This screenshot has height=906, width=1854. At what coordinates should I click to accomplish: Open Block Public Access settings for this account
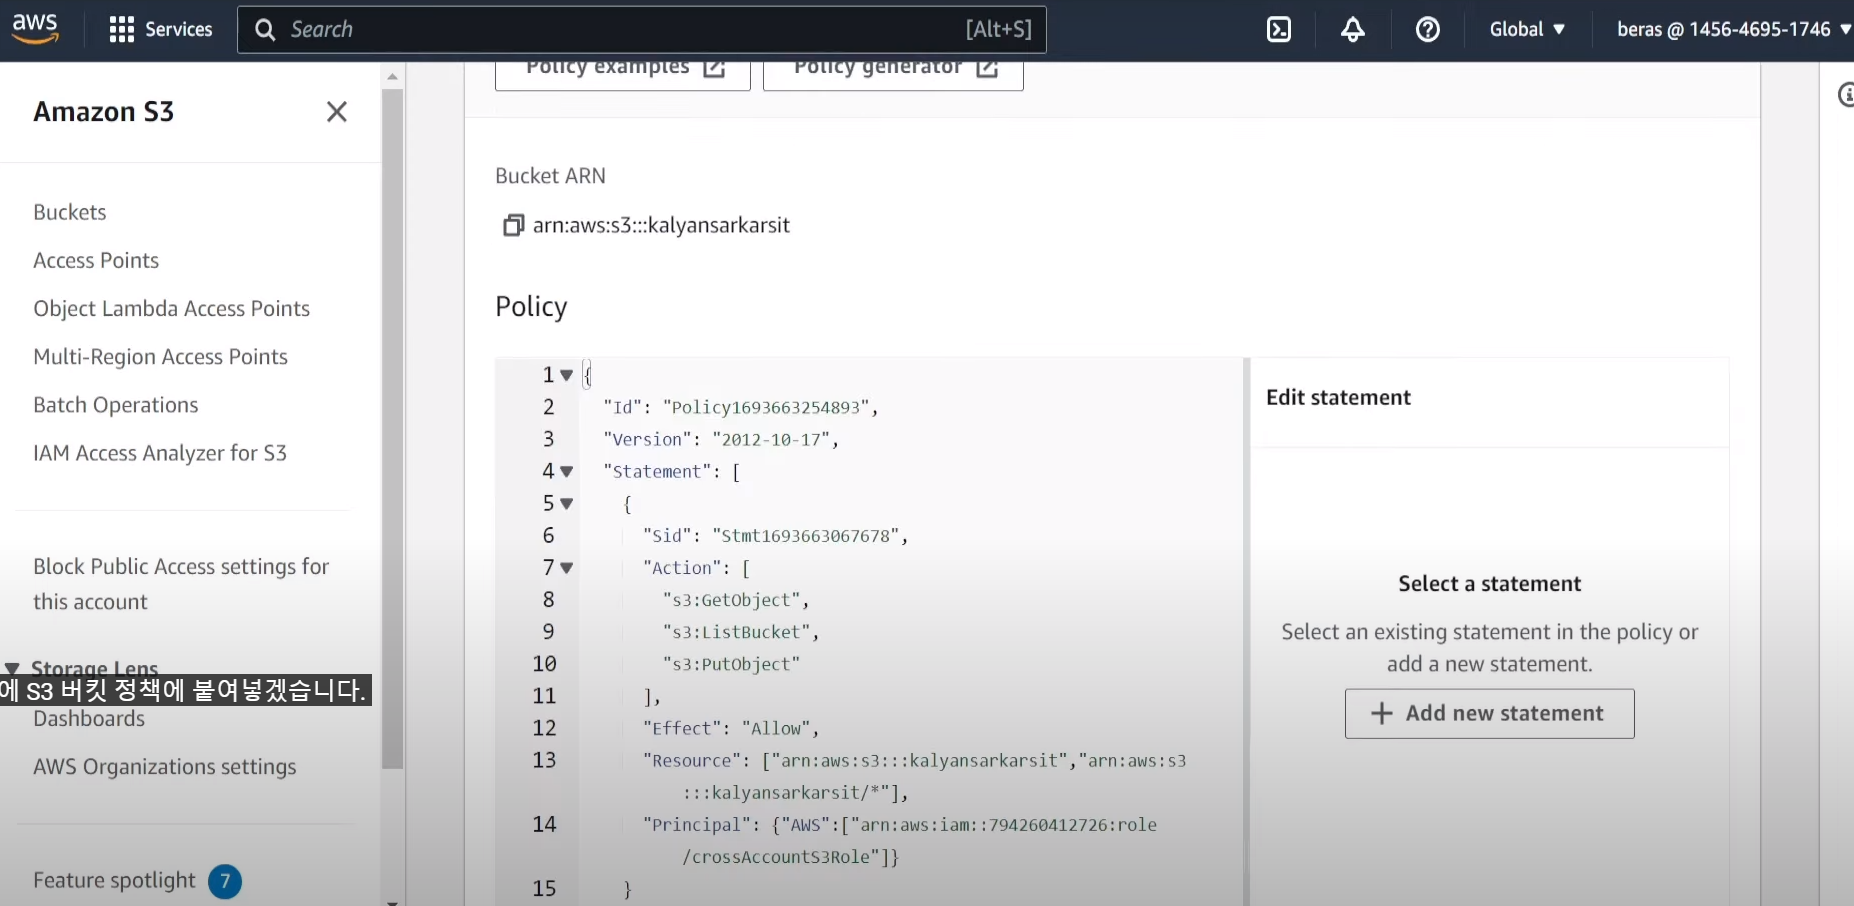click(181, 584)
